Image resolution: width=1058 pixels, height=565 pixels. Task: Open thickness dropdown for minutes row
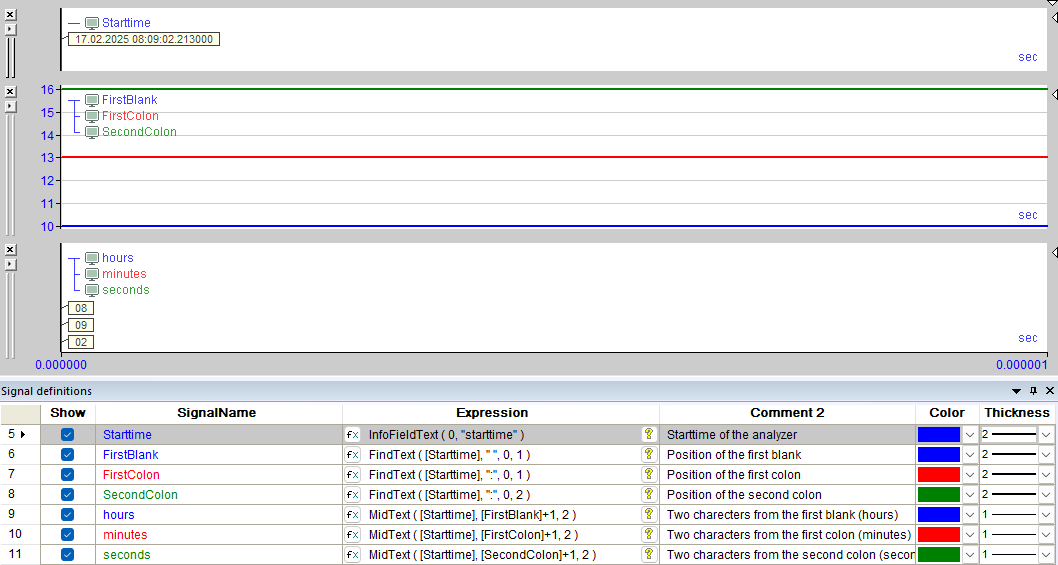1046,535
